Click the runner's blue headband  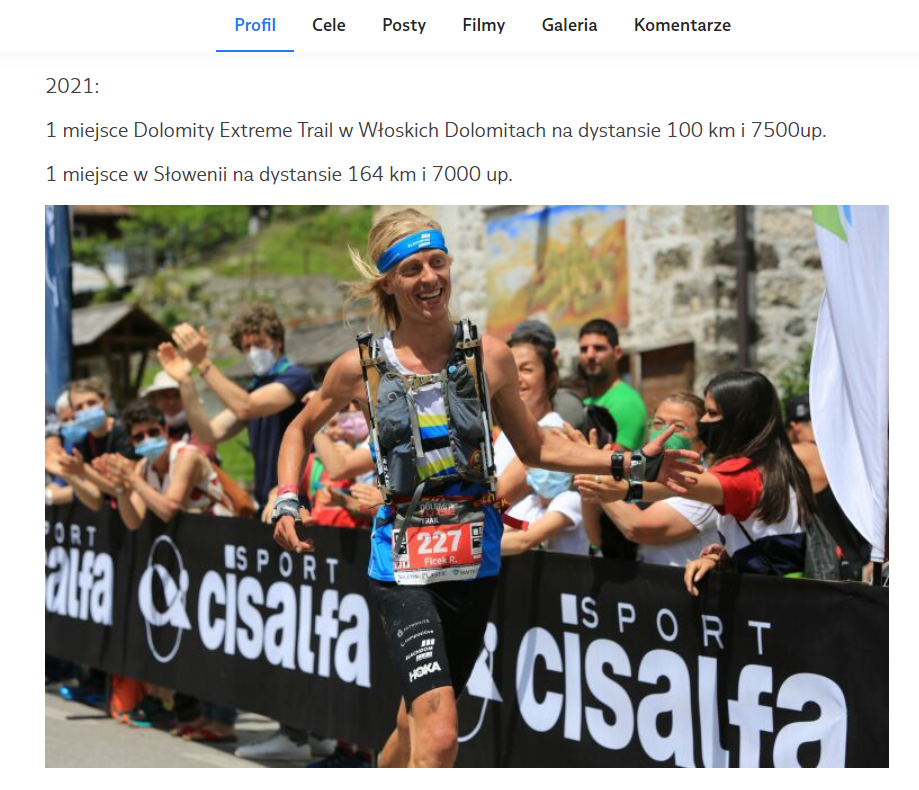point(412,250)
